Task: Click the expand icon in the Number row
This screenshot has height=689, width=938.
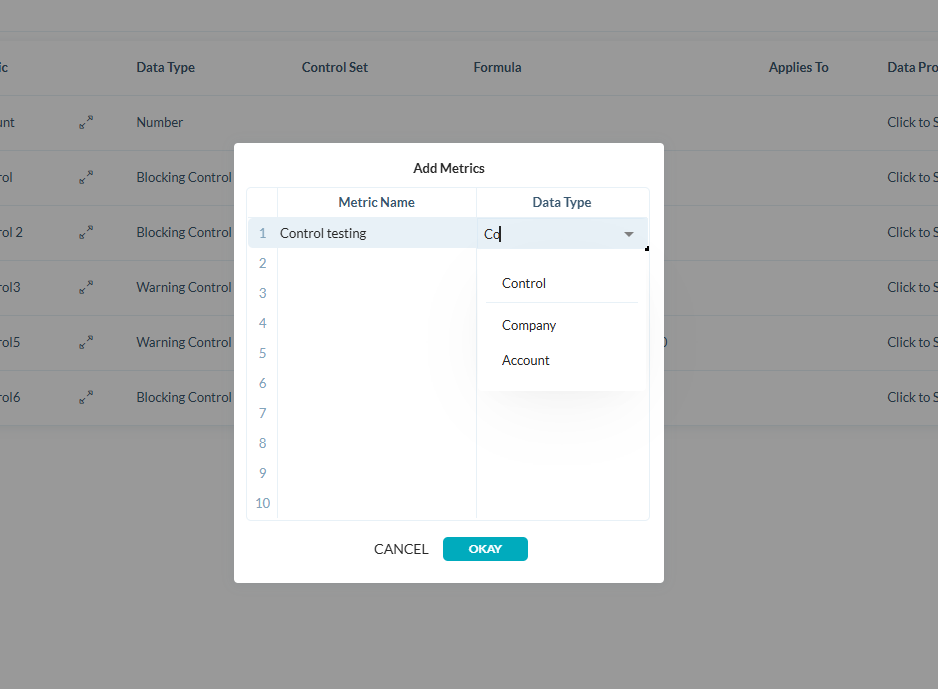Action: point(86,122)
